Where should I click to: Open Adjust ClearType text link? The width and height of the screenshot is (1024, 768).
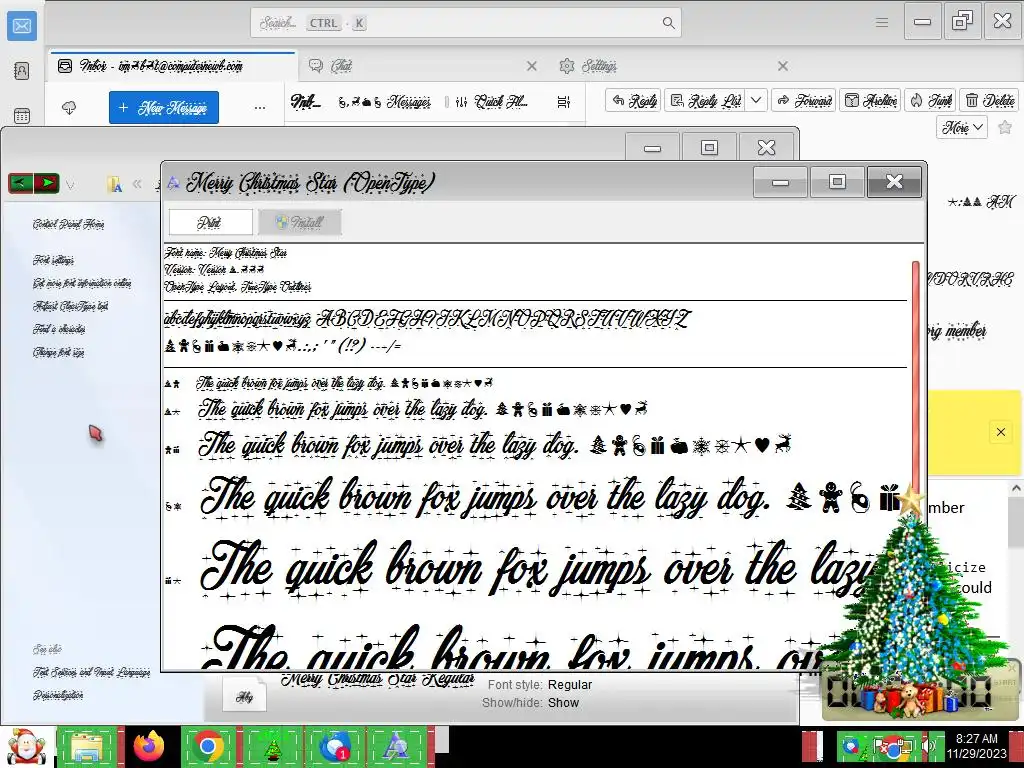[x=71, y=306]
